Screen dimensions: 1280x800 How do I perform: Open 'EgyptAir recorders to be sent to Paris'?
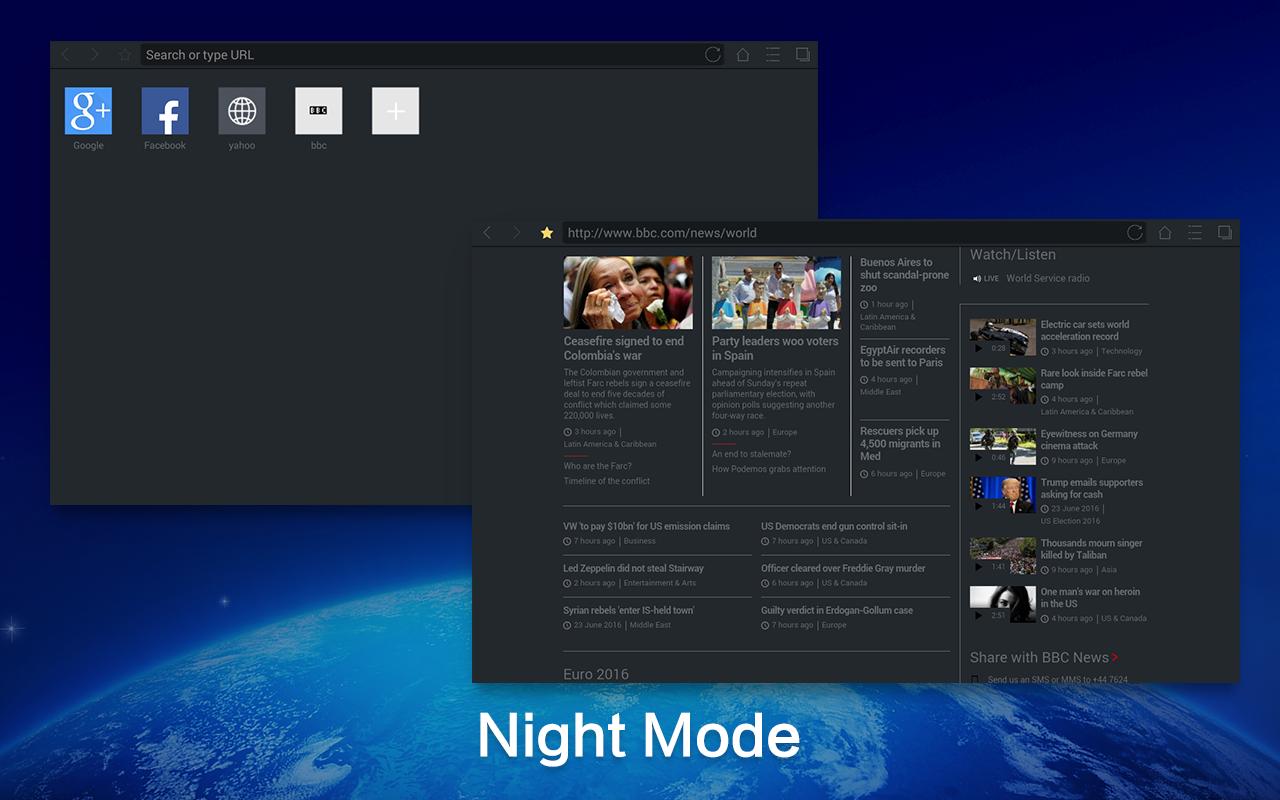point(903,356)
